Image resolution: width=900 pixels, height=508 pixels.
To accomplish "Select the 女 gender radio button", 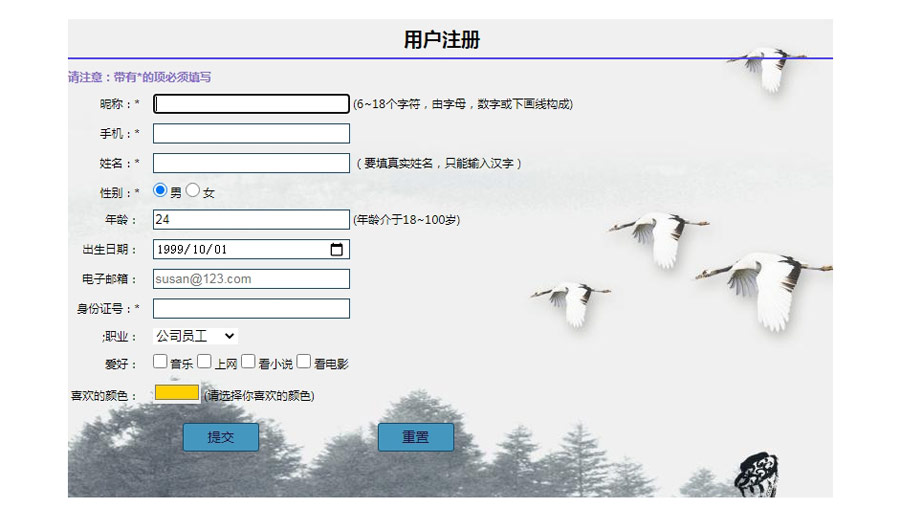I will pos(192,190).
